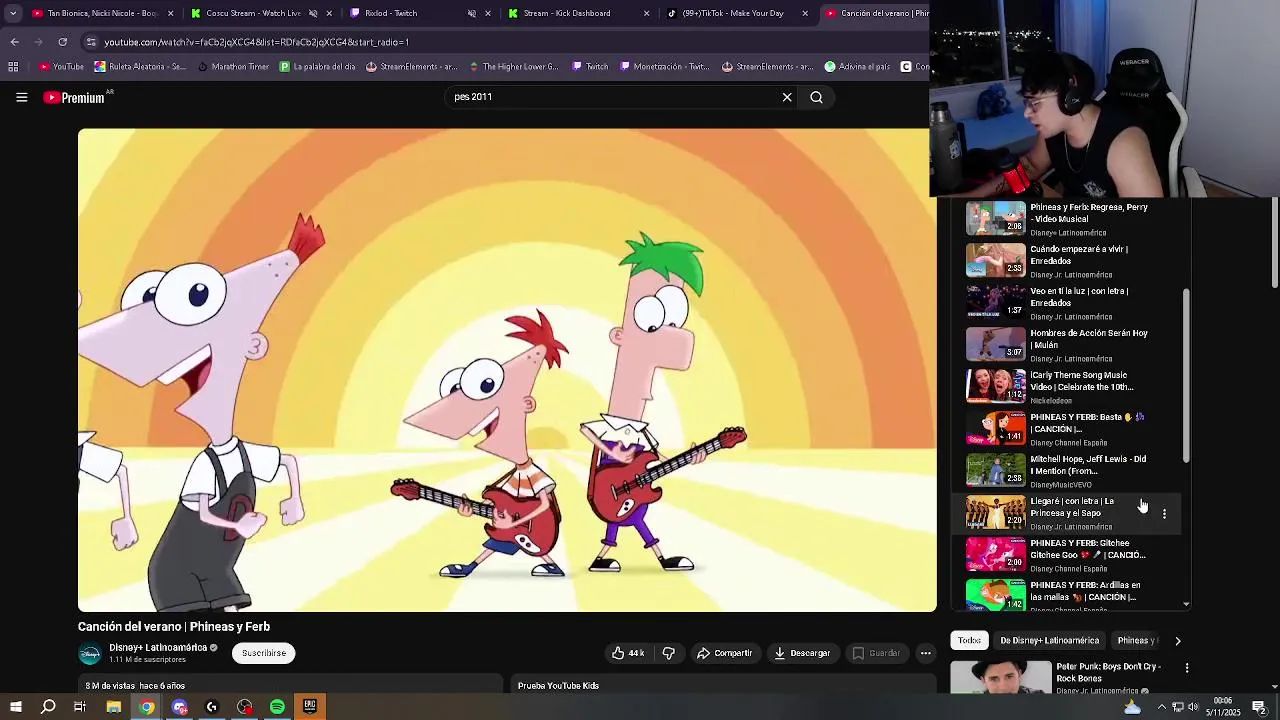
Task: Open File Explorer from the taskbar
Action: click(x=113, y=707)
